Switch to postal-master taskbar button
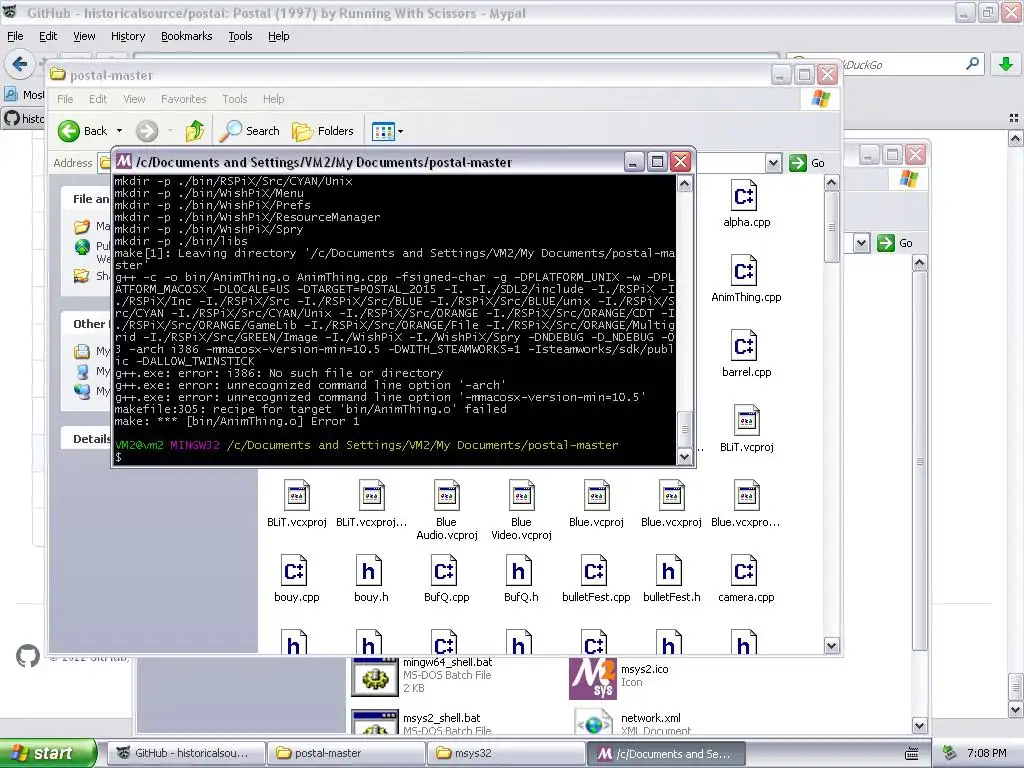This screenshot has height=768, width=1024. (346, 754)
